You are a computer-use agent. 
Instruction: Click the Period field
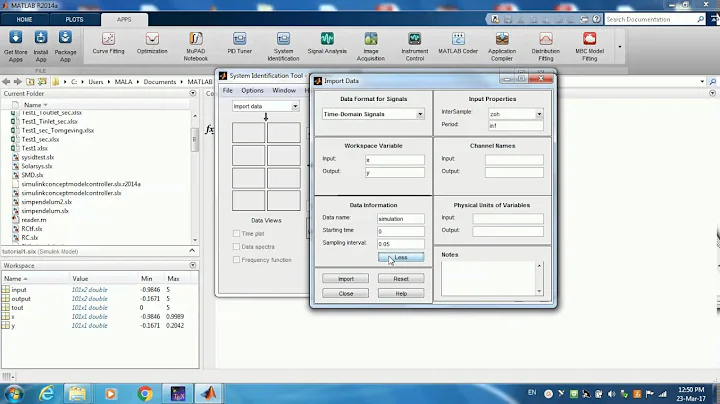(x=516, y=125)
